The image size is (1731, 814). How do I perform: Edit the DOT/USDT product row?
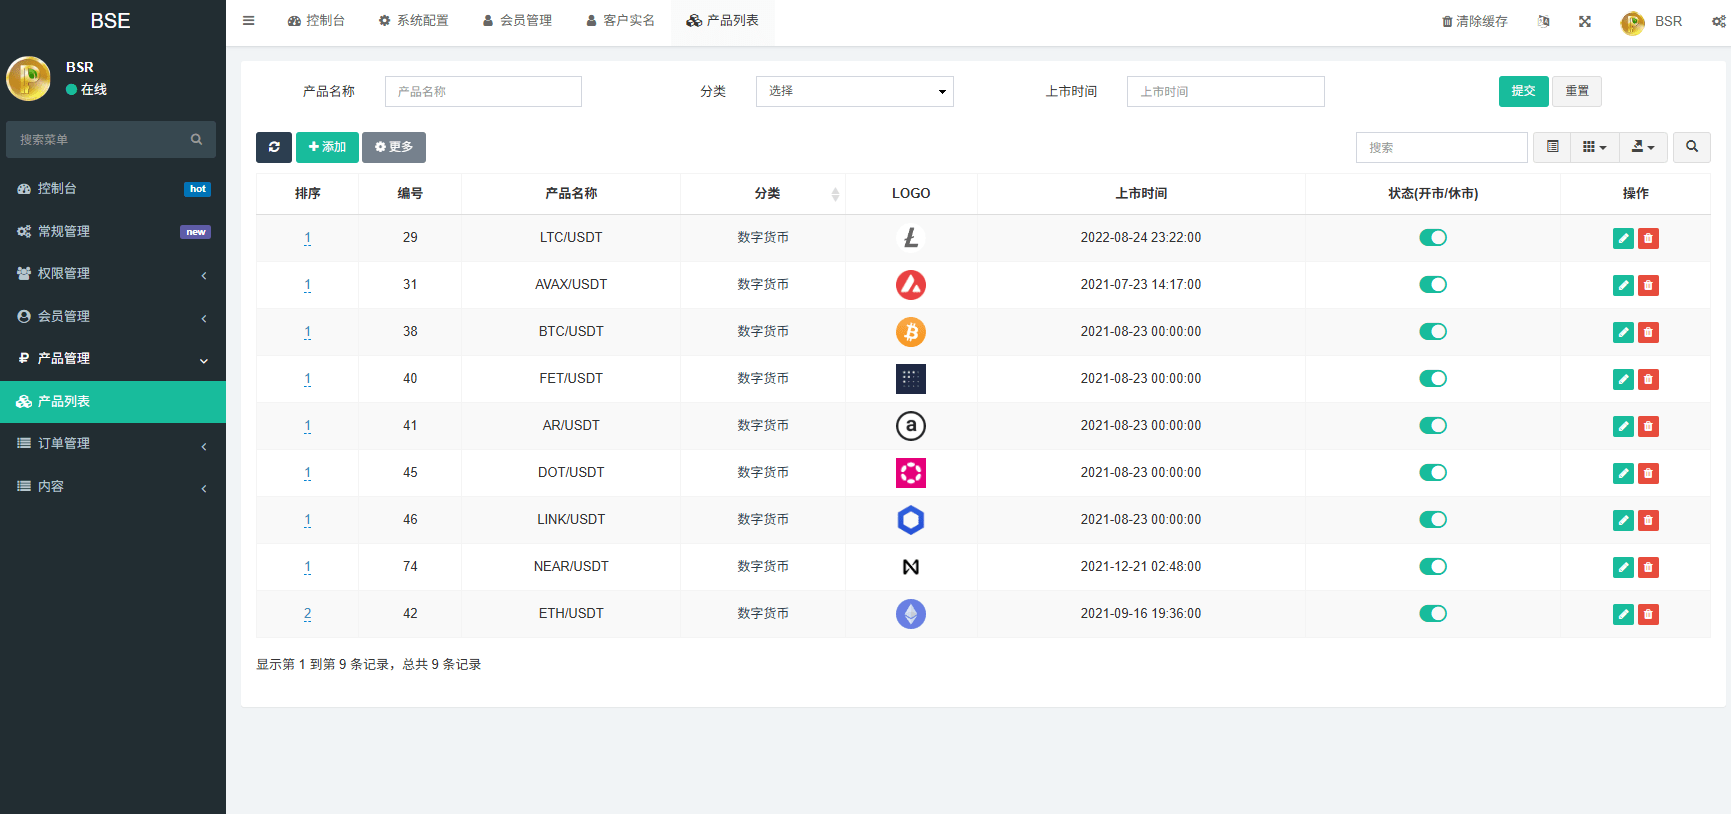pos(1622,473)
